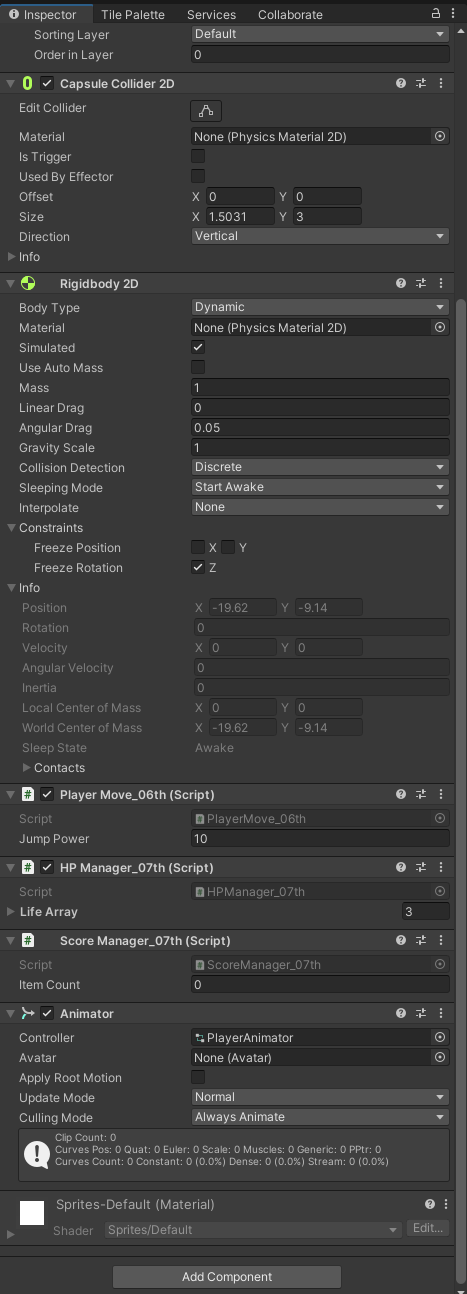The width and height of the screenshot is (467, 1294).
Task: Enable Is Trigger checkbox
Action: (x=198, y=156)
